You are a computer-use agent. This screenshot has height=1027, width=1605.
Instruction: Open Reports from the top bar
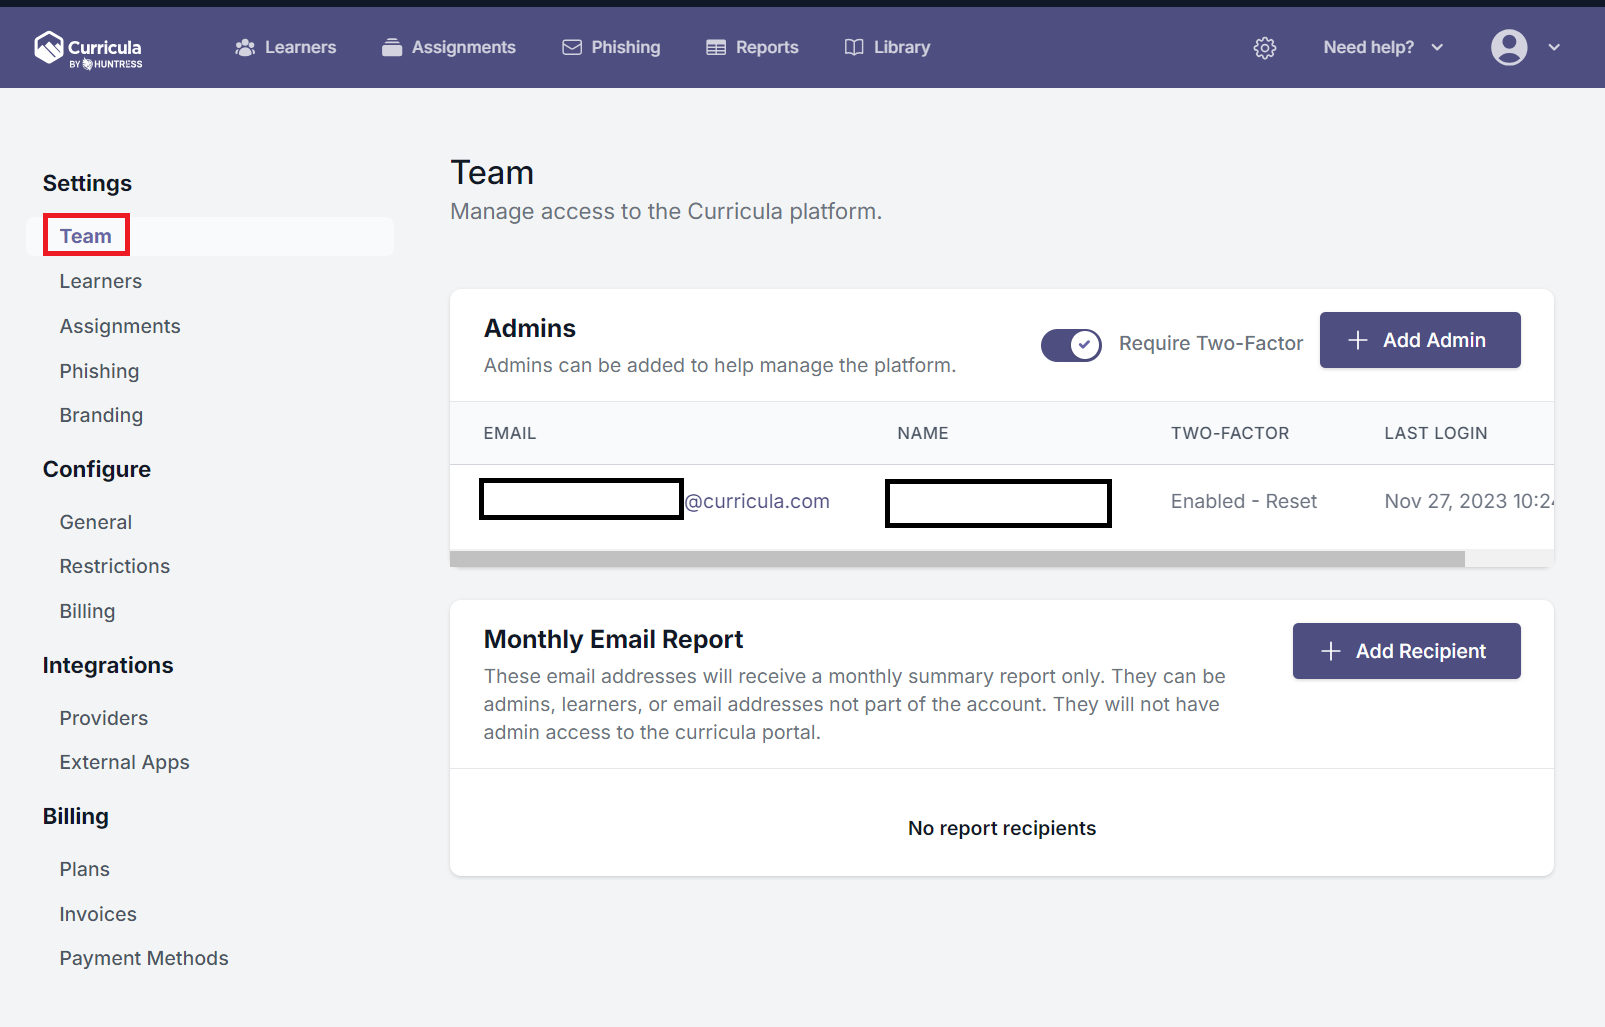pos(752,47)
